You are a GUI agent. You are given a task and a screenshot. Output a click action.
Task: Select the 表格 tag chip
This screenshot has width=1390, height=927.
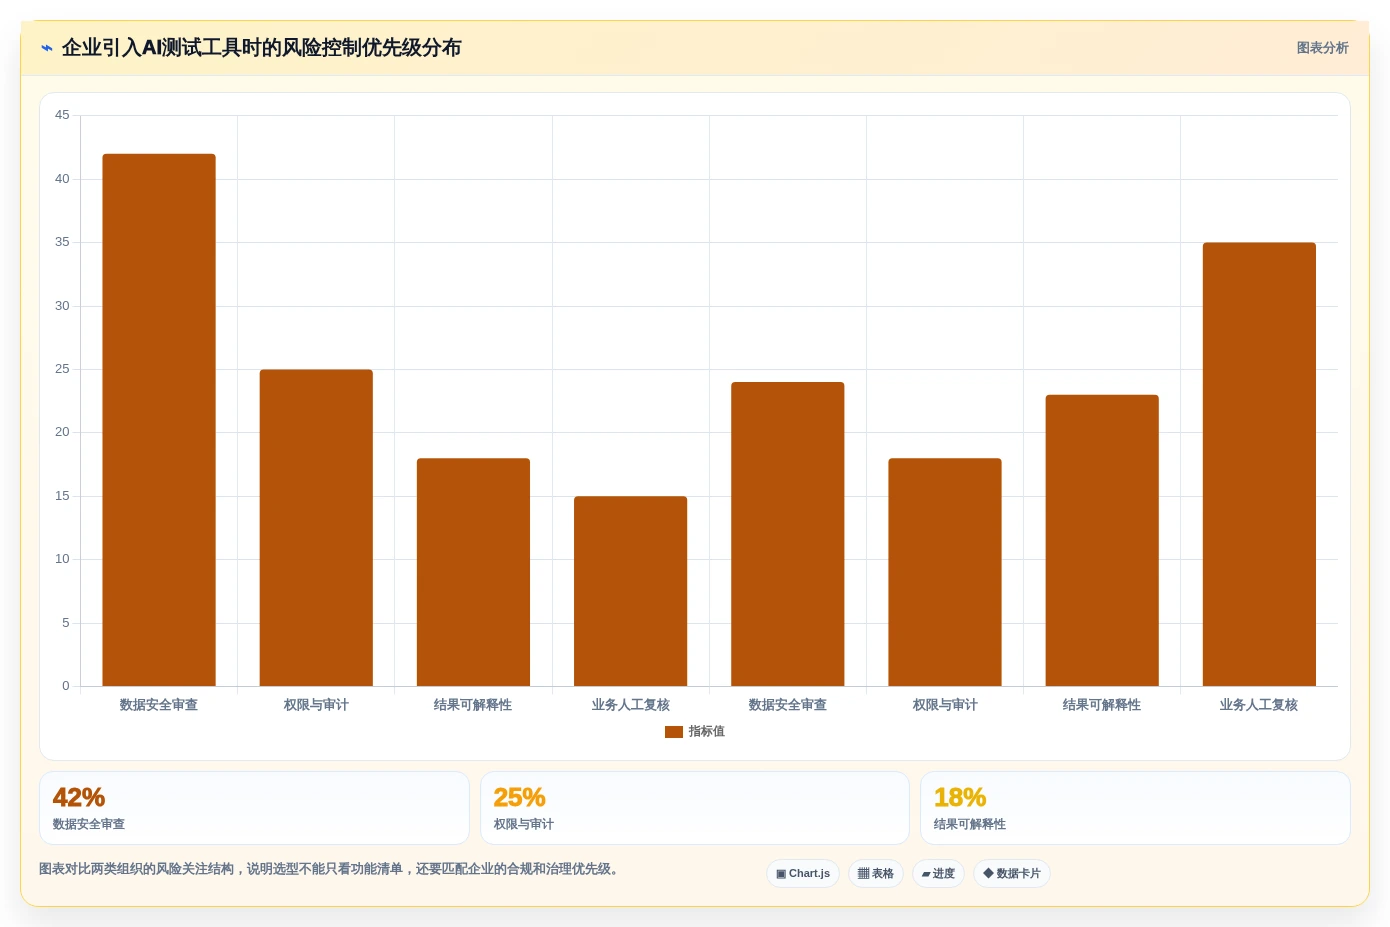point(876,873)
